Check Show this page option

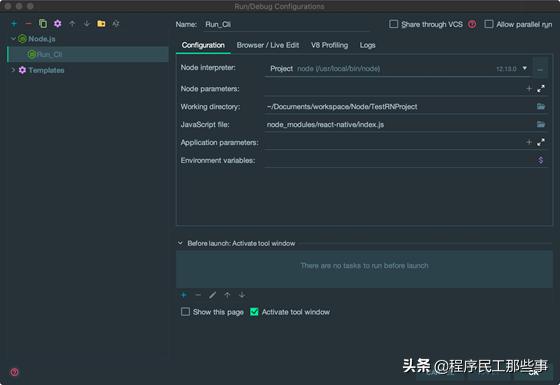[185, 312]
